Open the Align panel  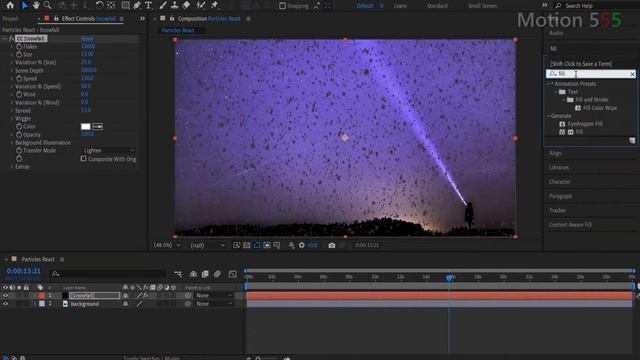pyautogui.click(x=555, y=153)
